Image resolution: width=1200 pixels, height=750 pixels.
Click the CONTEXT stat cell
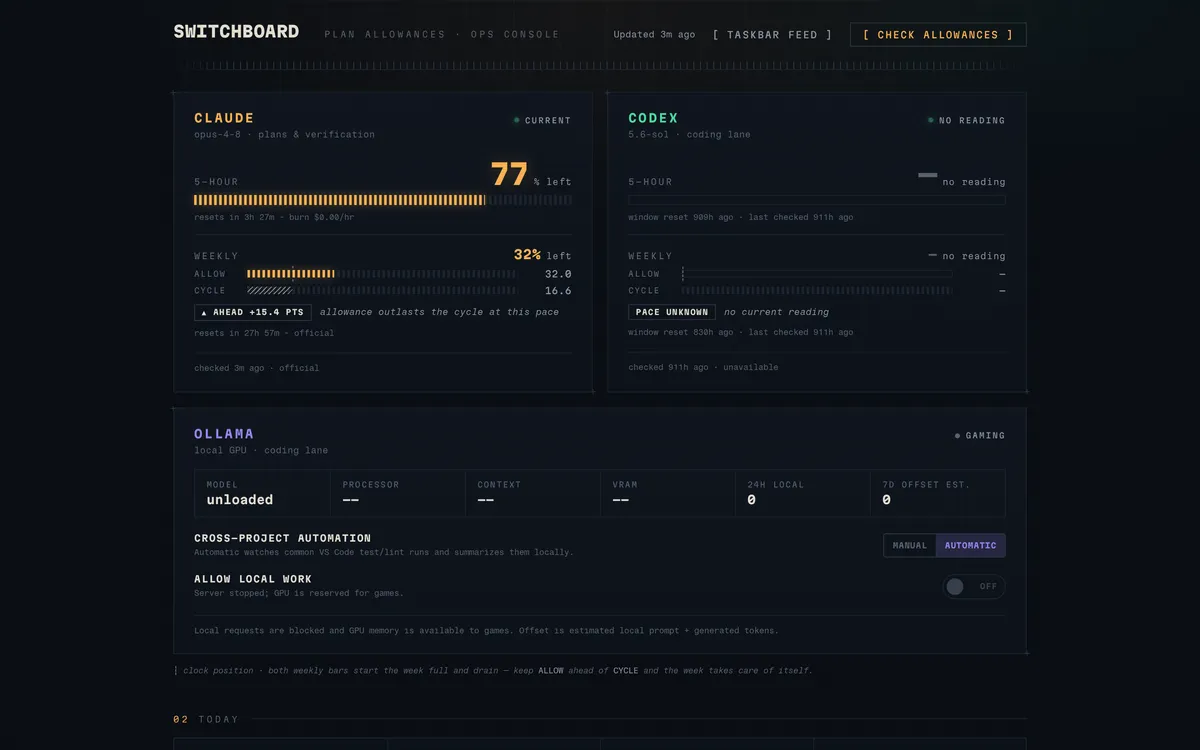[532, 493]
